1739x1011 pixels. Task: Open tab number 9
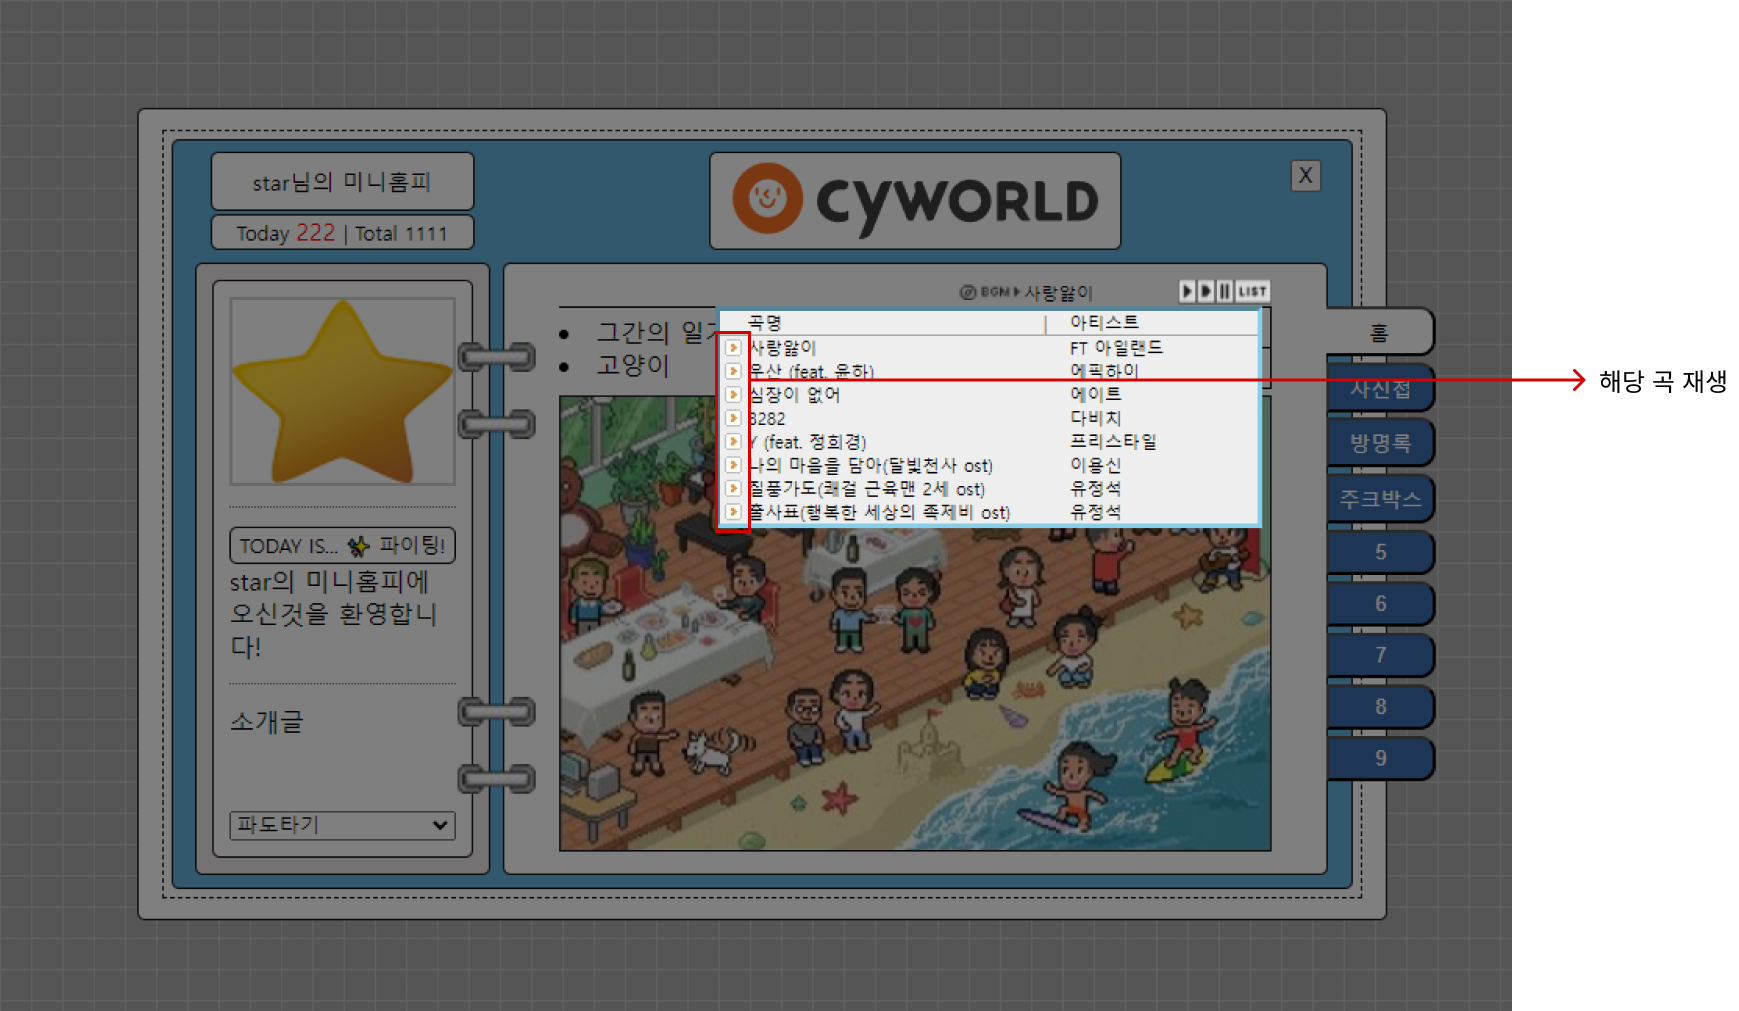pyautogui.click(x=1380, y=758)
